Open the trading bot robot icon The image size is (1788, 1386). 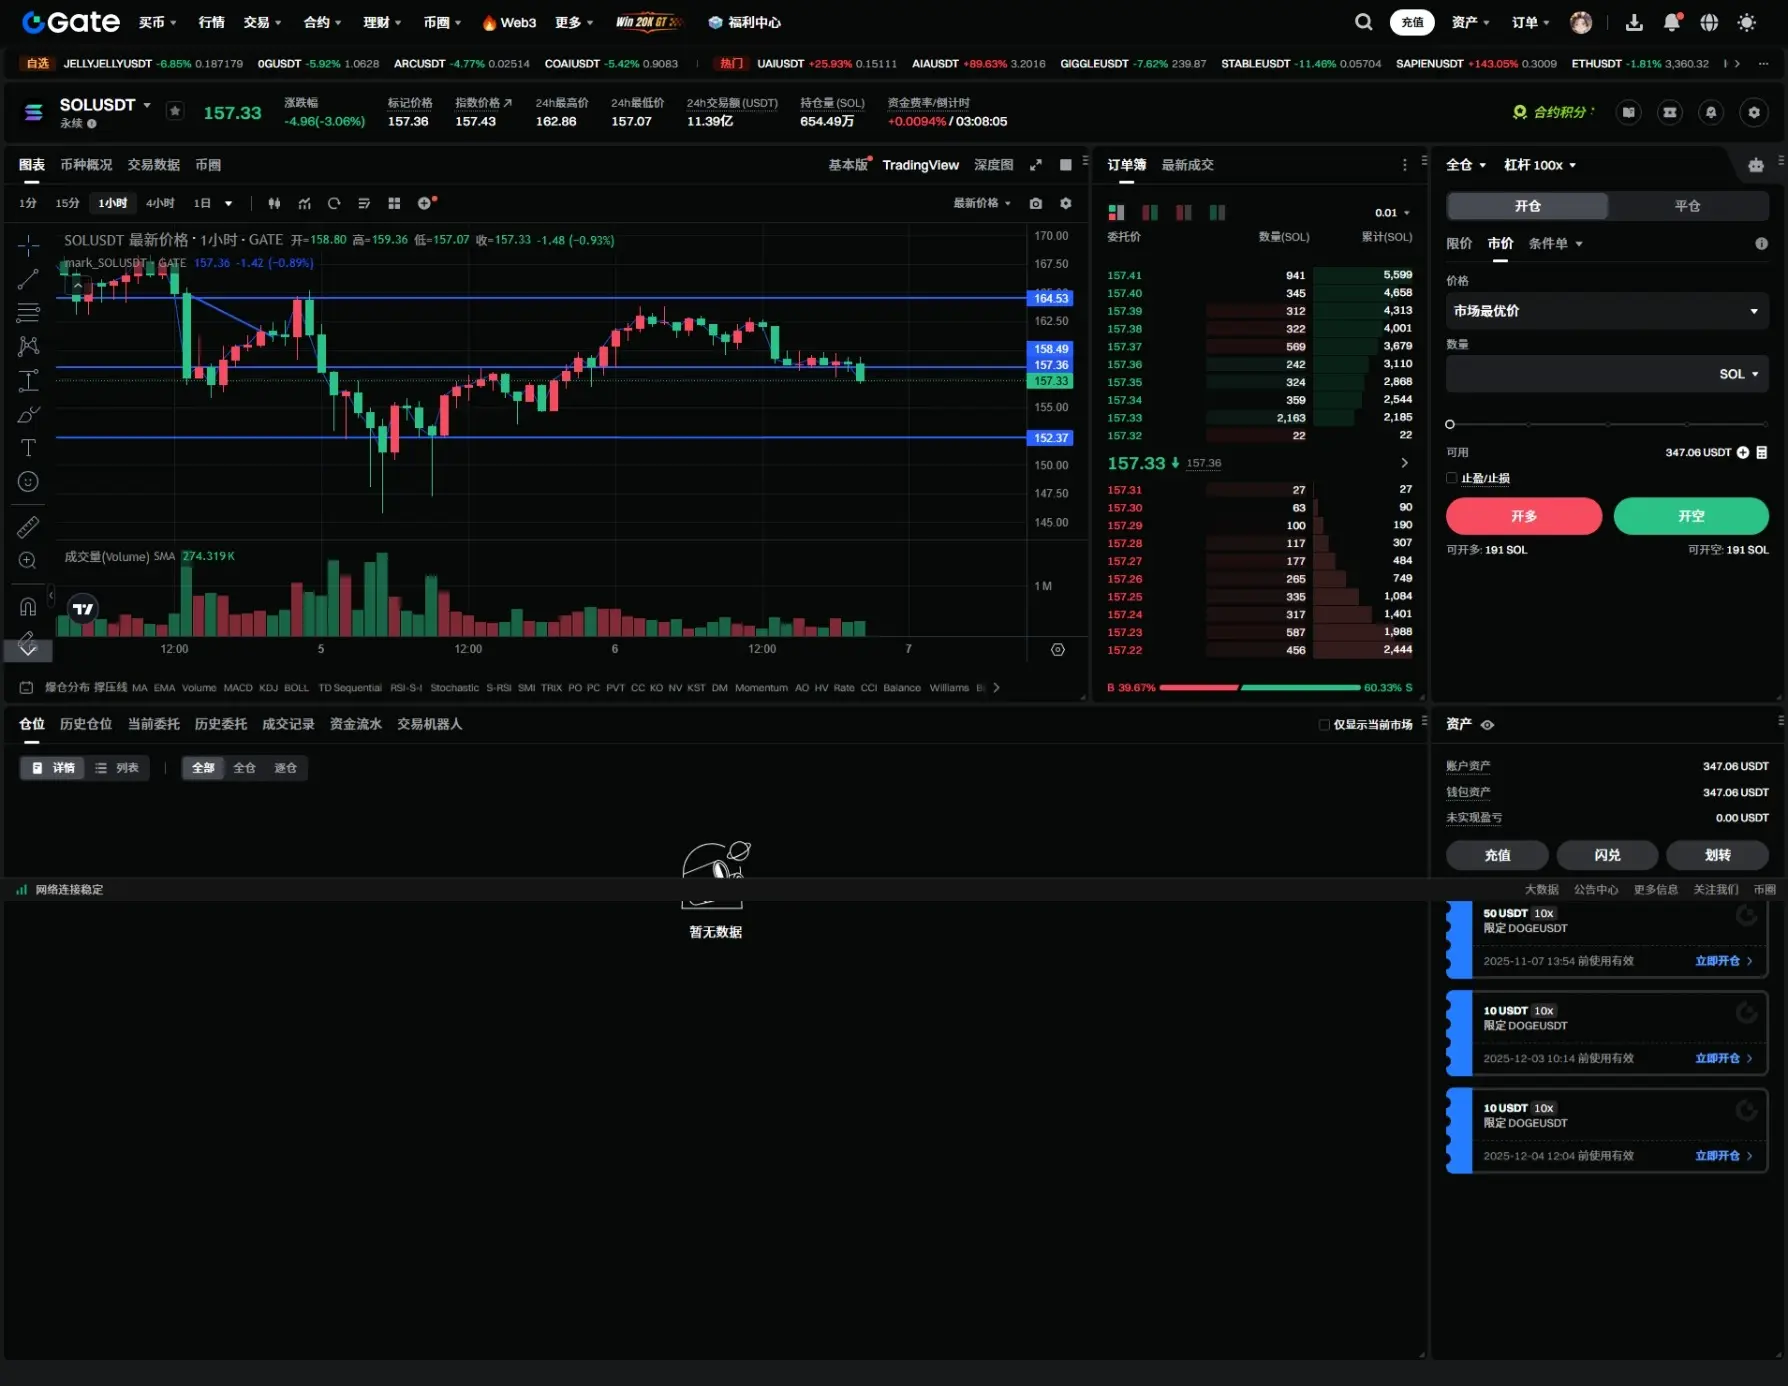pos(1756,165)
